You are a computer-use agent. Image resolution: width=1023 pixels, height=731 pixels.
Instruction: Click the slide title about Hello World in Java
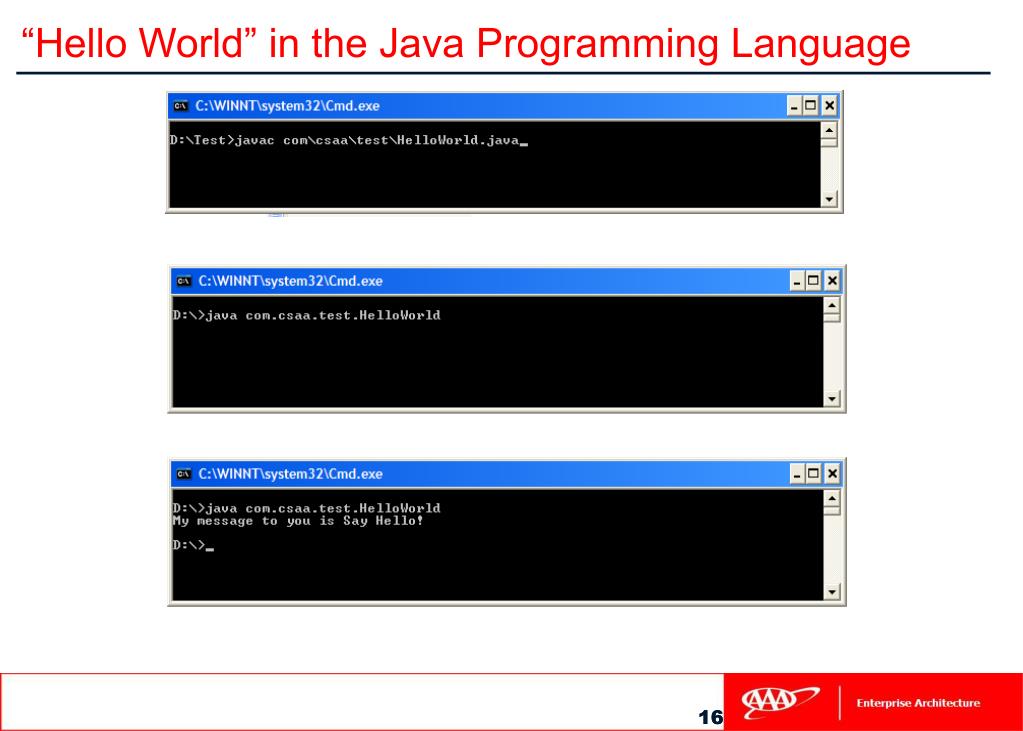pyautogui.click(x=466, y=43)
